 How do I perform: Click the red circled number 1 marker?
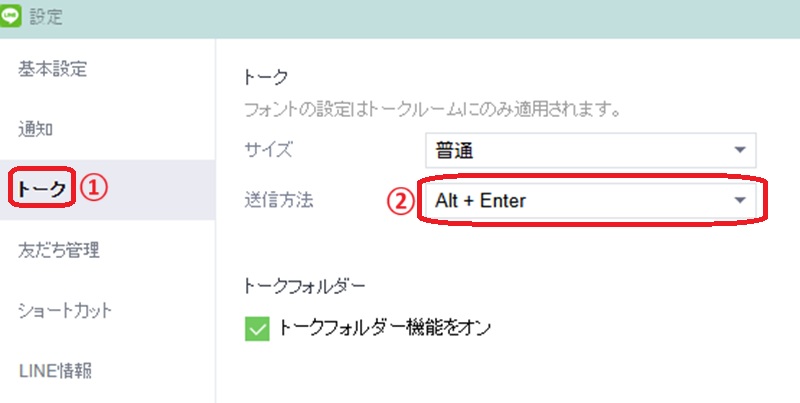[x=94, y=188]
